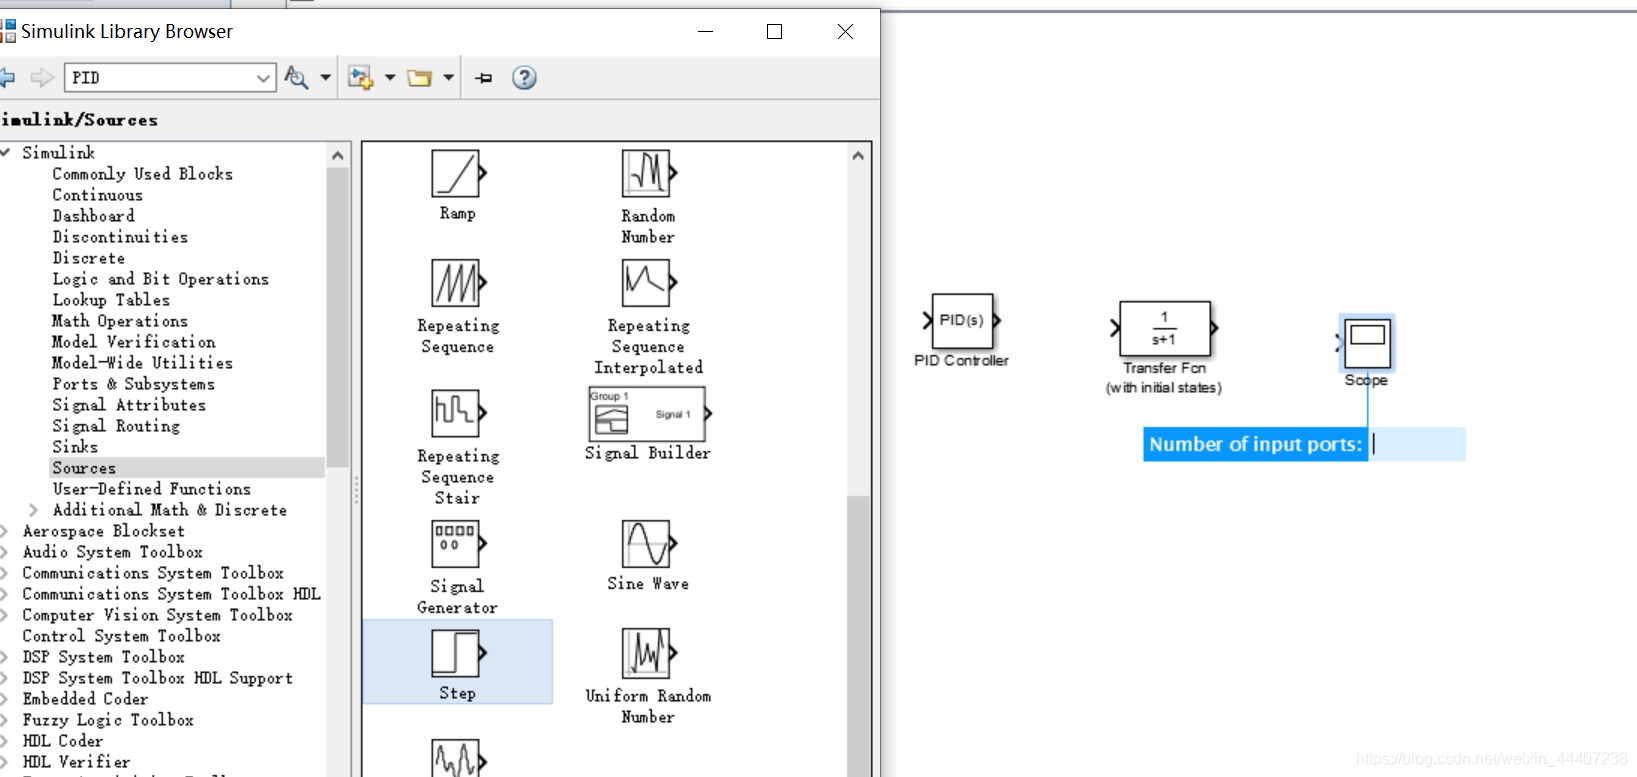Select the Transfer Fcn block in model
The width and height of the screenshot is (1637, 777).
pos(1164,328)
